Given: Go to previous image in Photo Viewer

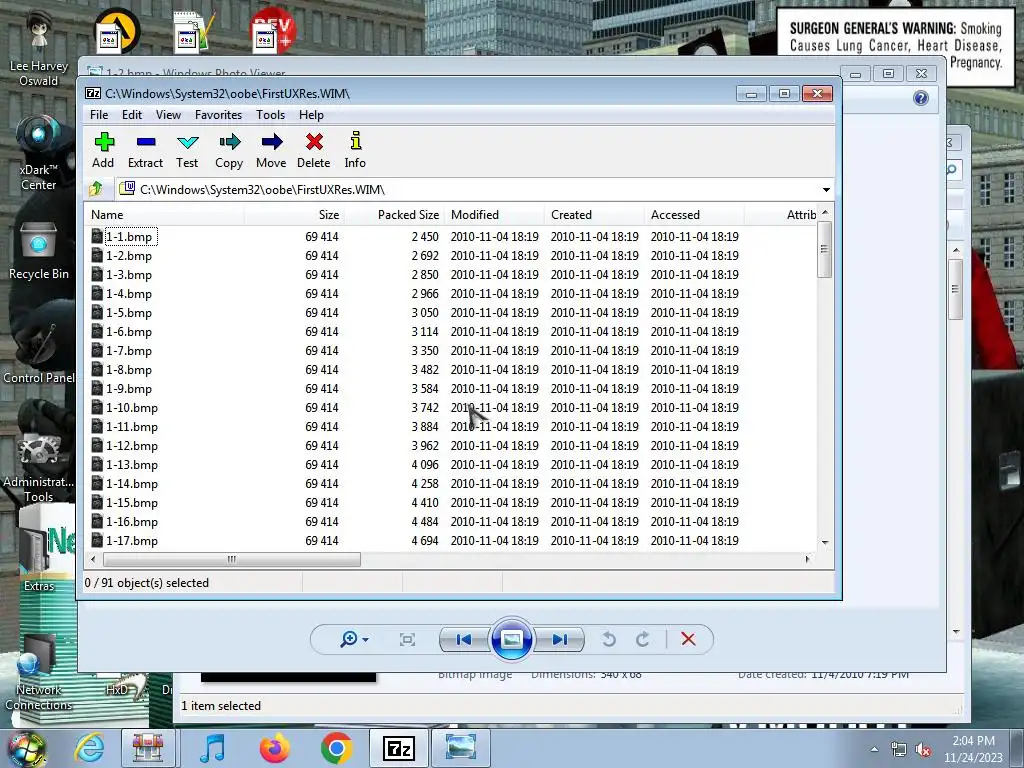Looking at the screenshot, I should click(x=464, y=639).
